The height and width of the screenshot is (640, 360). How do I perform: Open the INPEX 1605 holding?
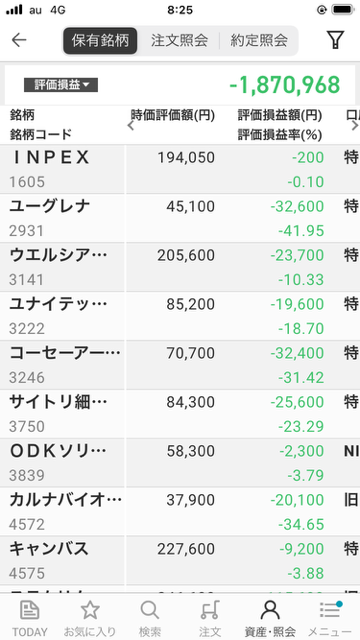(x=180, y=169)
